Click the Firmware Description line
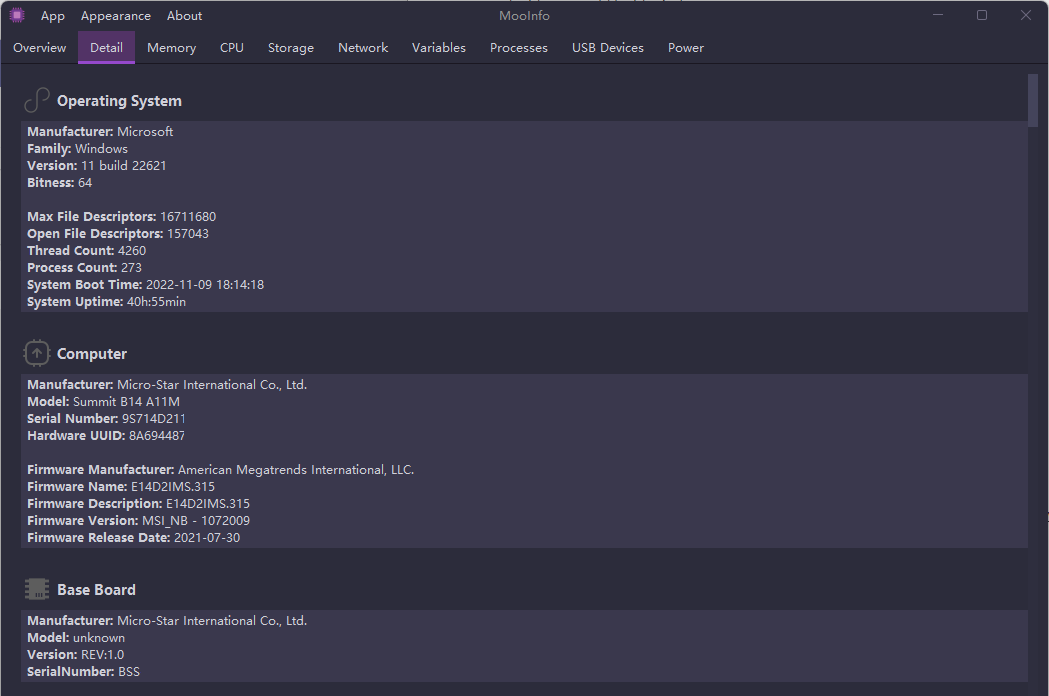This screenshot has height=696, width=1049. tap(138, 503)
